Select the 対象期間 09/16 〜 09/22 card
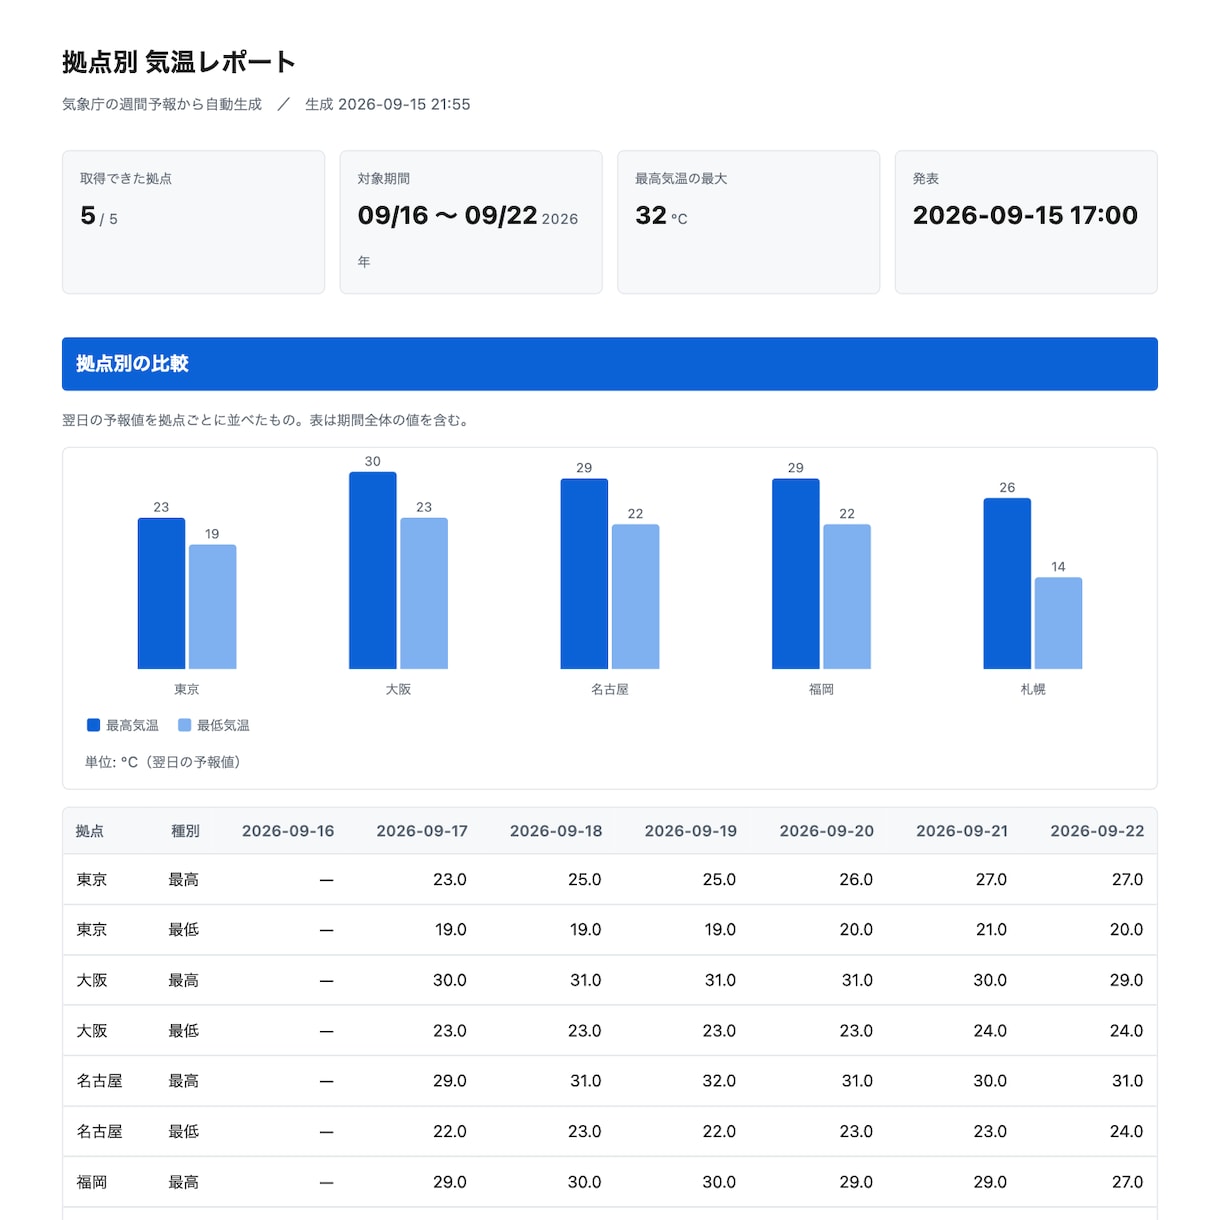This screenshot has height=1220, width=1220. 471,222
